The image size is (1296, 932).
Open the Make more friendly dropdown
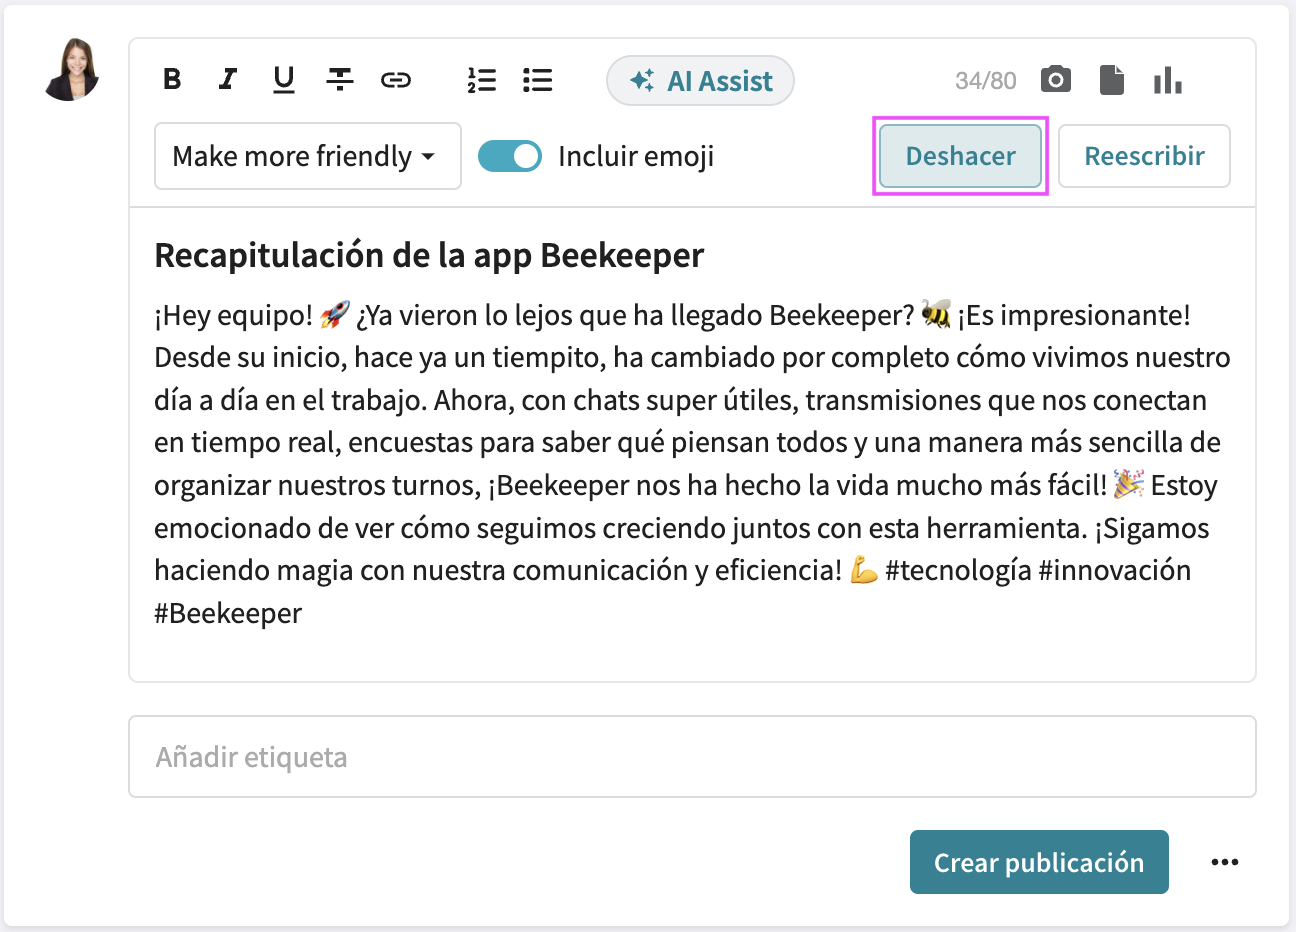tap(307, 156)
